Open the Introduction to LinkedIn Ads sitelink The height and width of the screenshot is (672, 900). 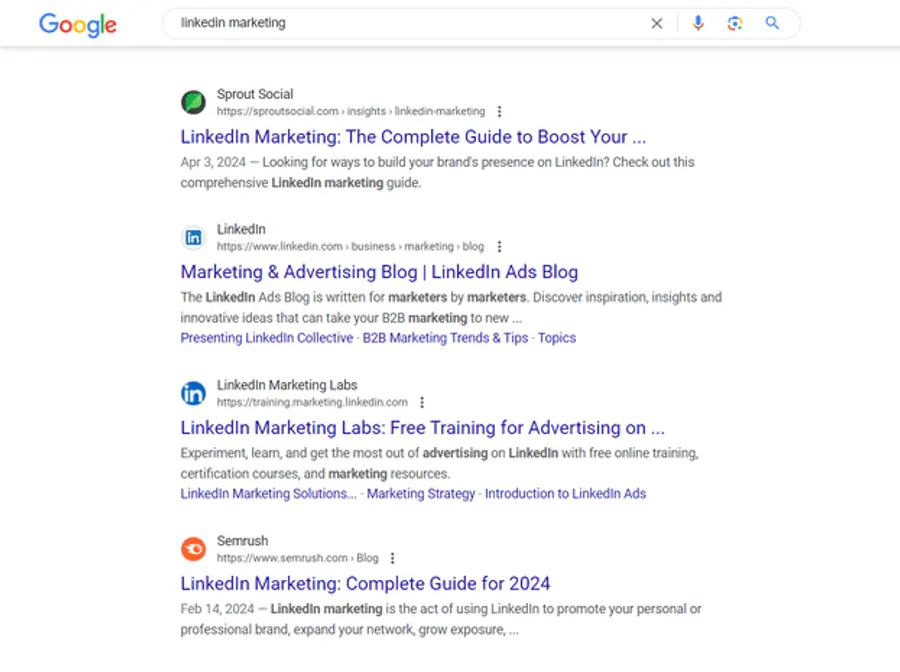(566, 493)
